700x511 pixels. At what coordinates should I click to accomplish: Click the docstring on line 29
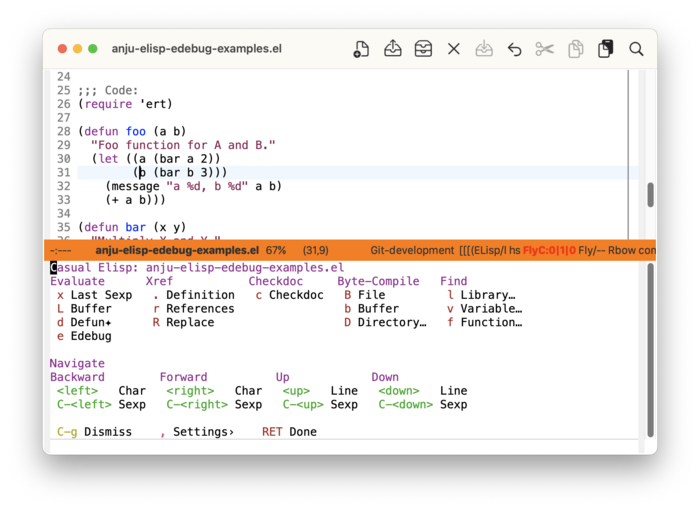[183, 145]
